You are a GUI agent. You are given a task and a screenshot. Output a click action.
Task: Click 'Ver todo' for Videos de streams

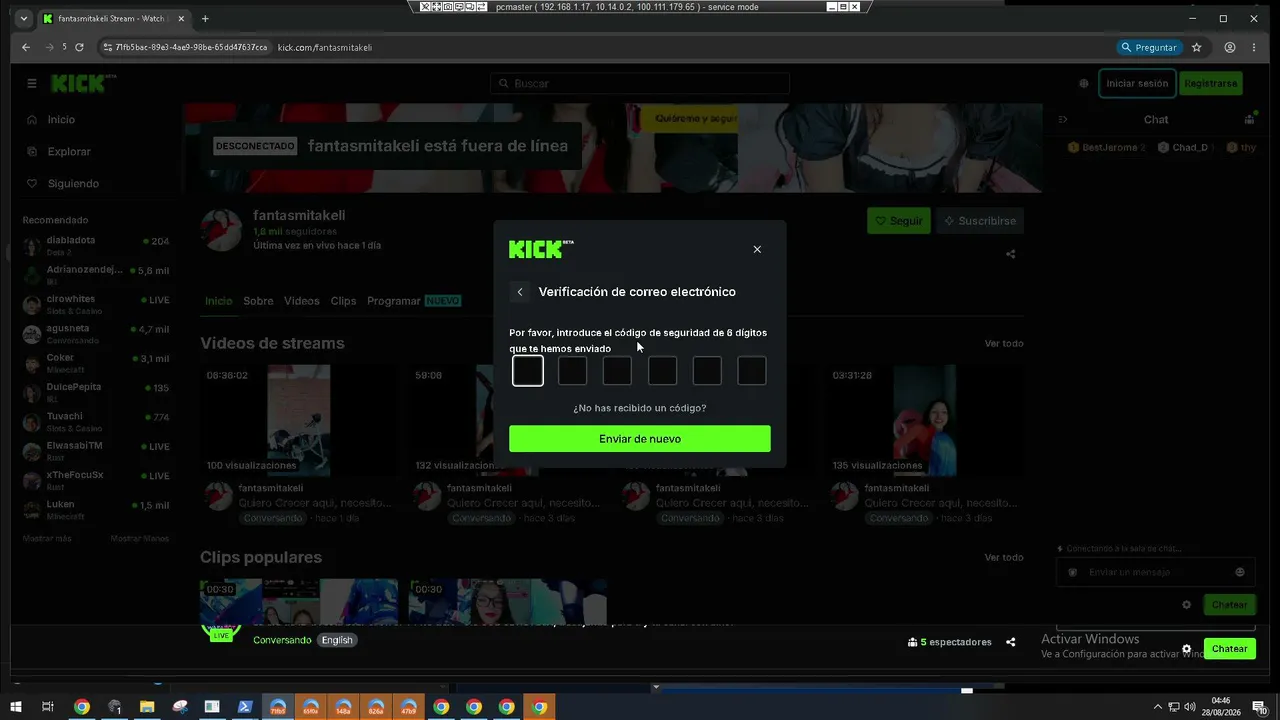(x=1004, y=343)
